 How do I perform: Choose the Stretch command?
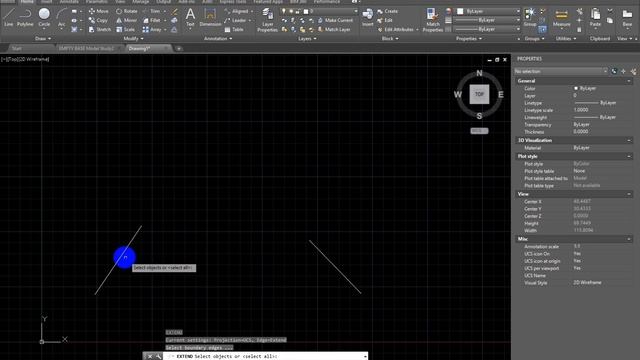pos(100,29)
